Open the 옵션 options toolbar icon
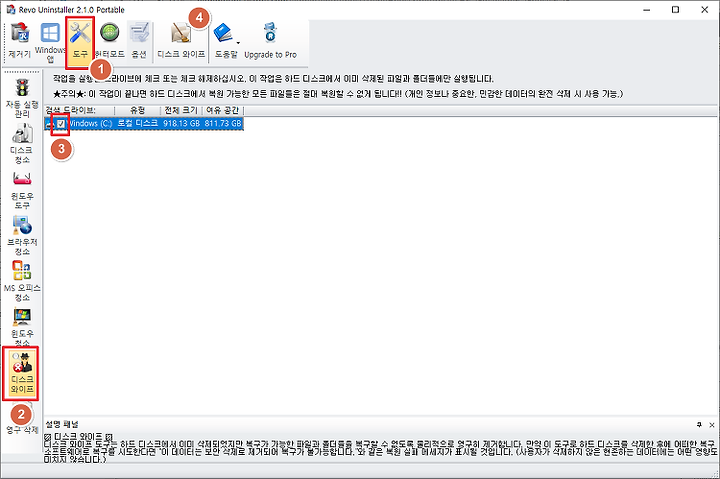The image size is (720, 479). pyautogui.click(x=139, y=40)
